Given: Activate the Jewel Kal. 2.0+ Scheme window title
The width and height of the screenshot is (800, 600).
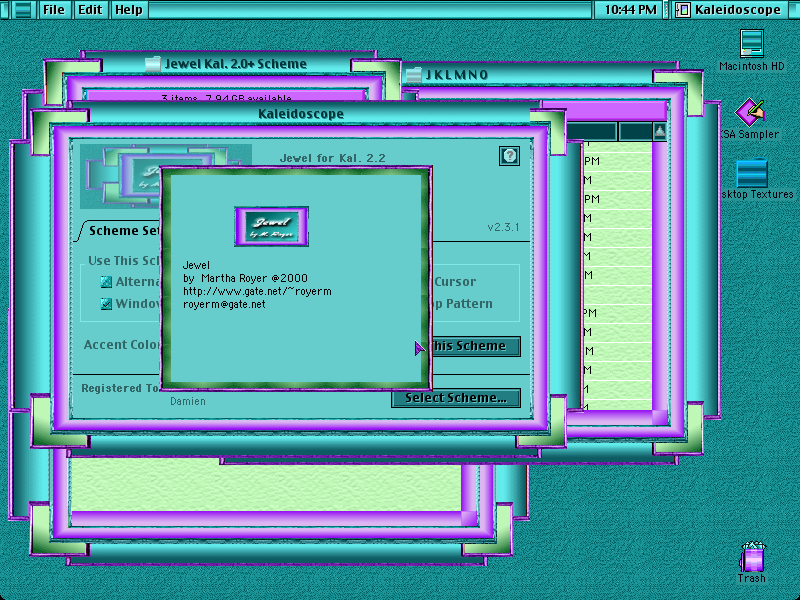Looking at the screenshot, I should point(236,64).
